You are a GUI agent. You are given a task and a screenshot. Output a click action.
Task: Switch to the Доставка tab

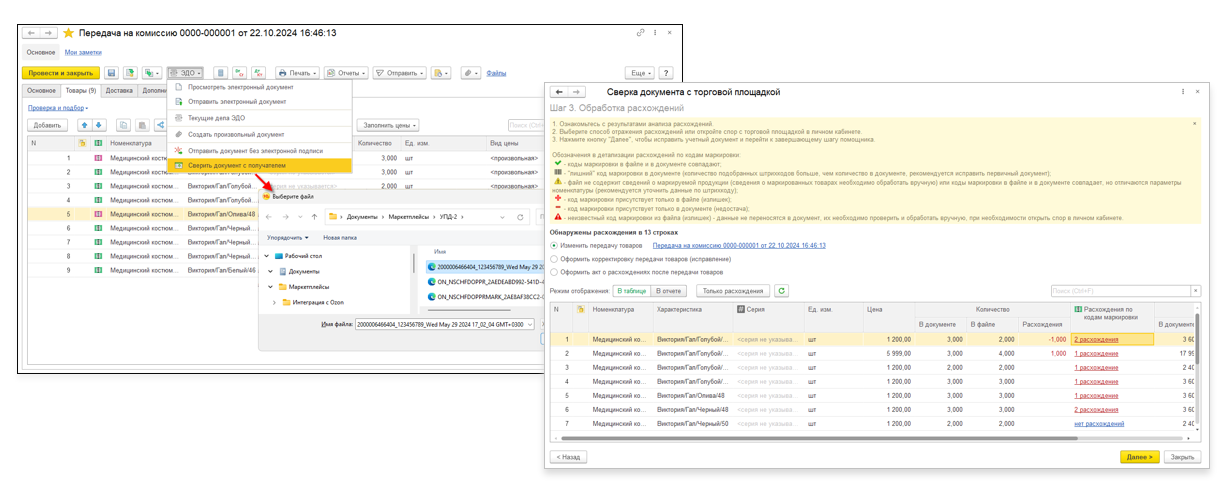[119, 91]
